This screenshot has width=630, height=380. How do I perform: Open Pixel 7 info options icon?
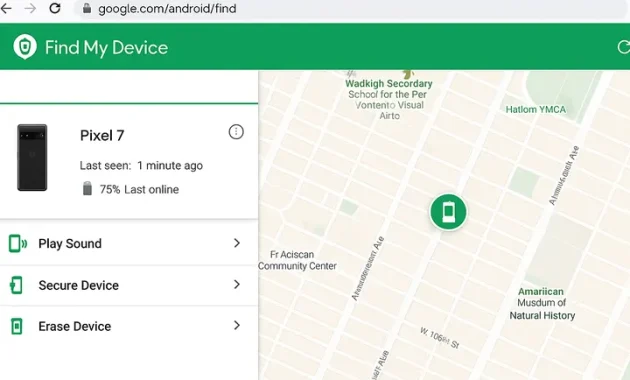[x=236, y=132]
